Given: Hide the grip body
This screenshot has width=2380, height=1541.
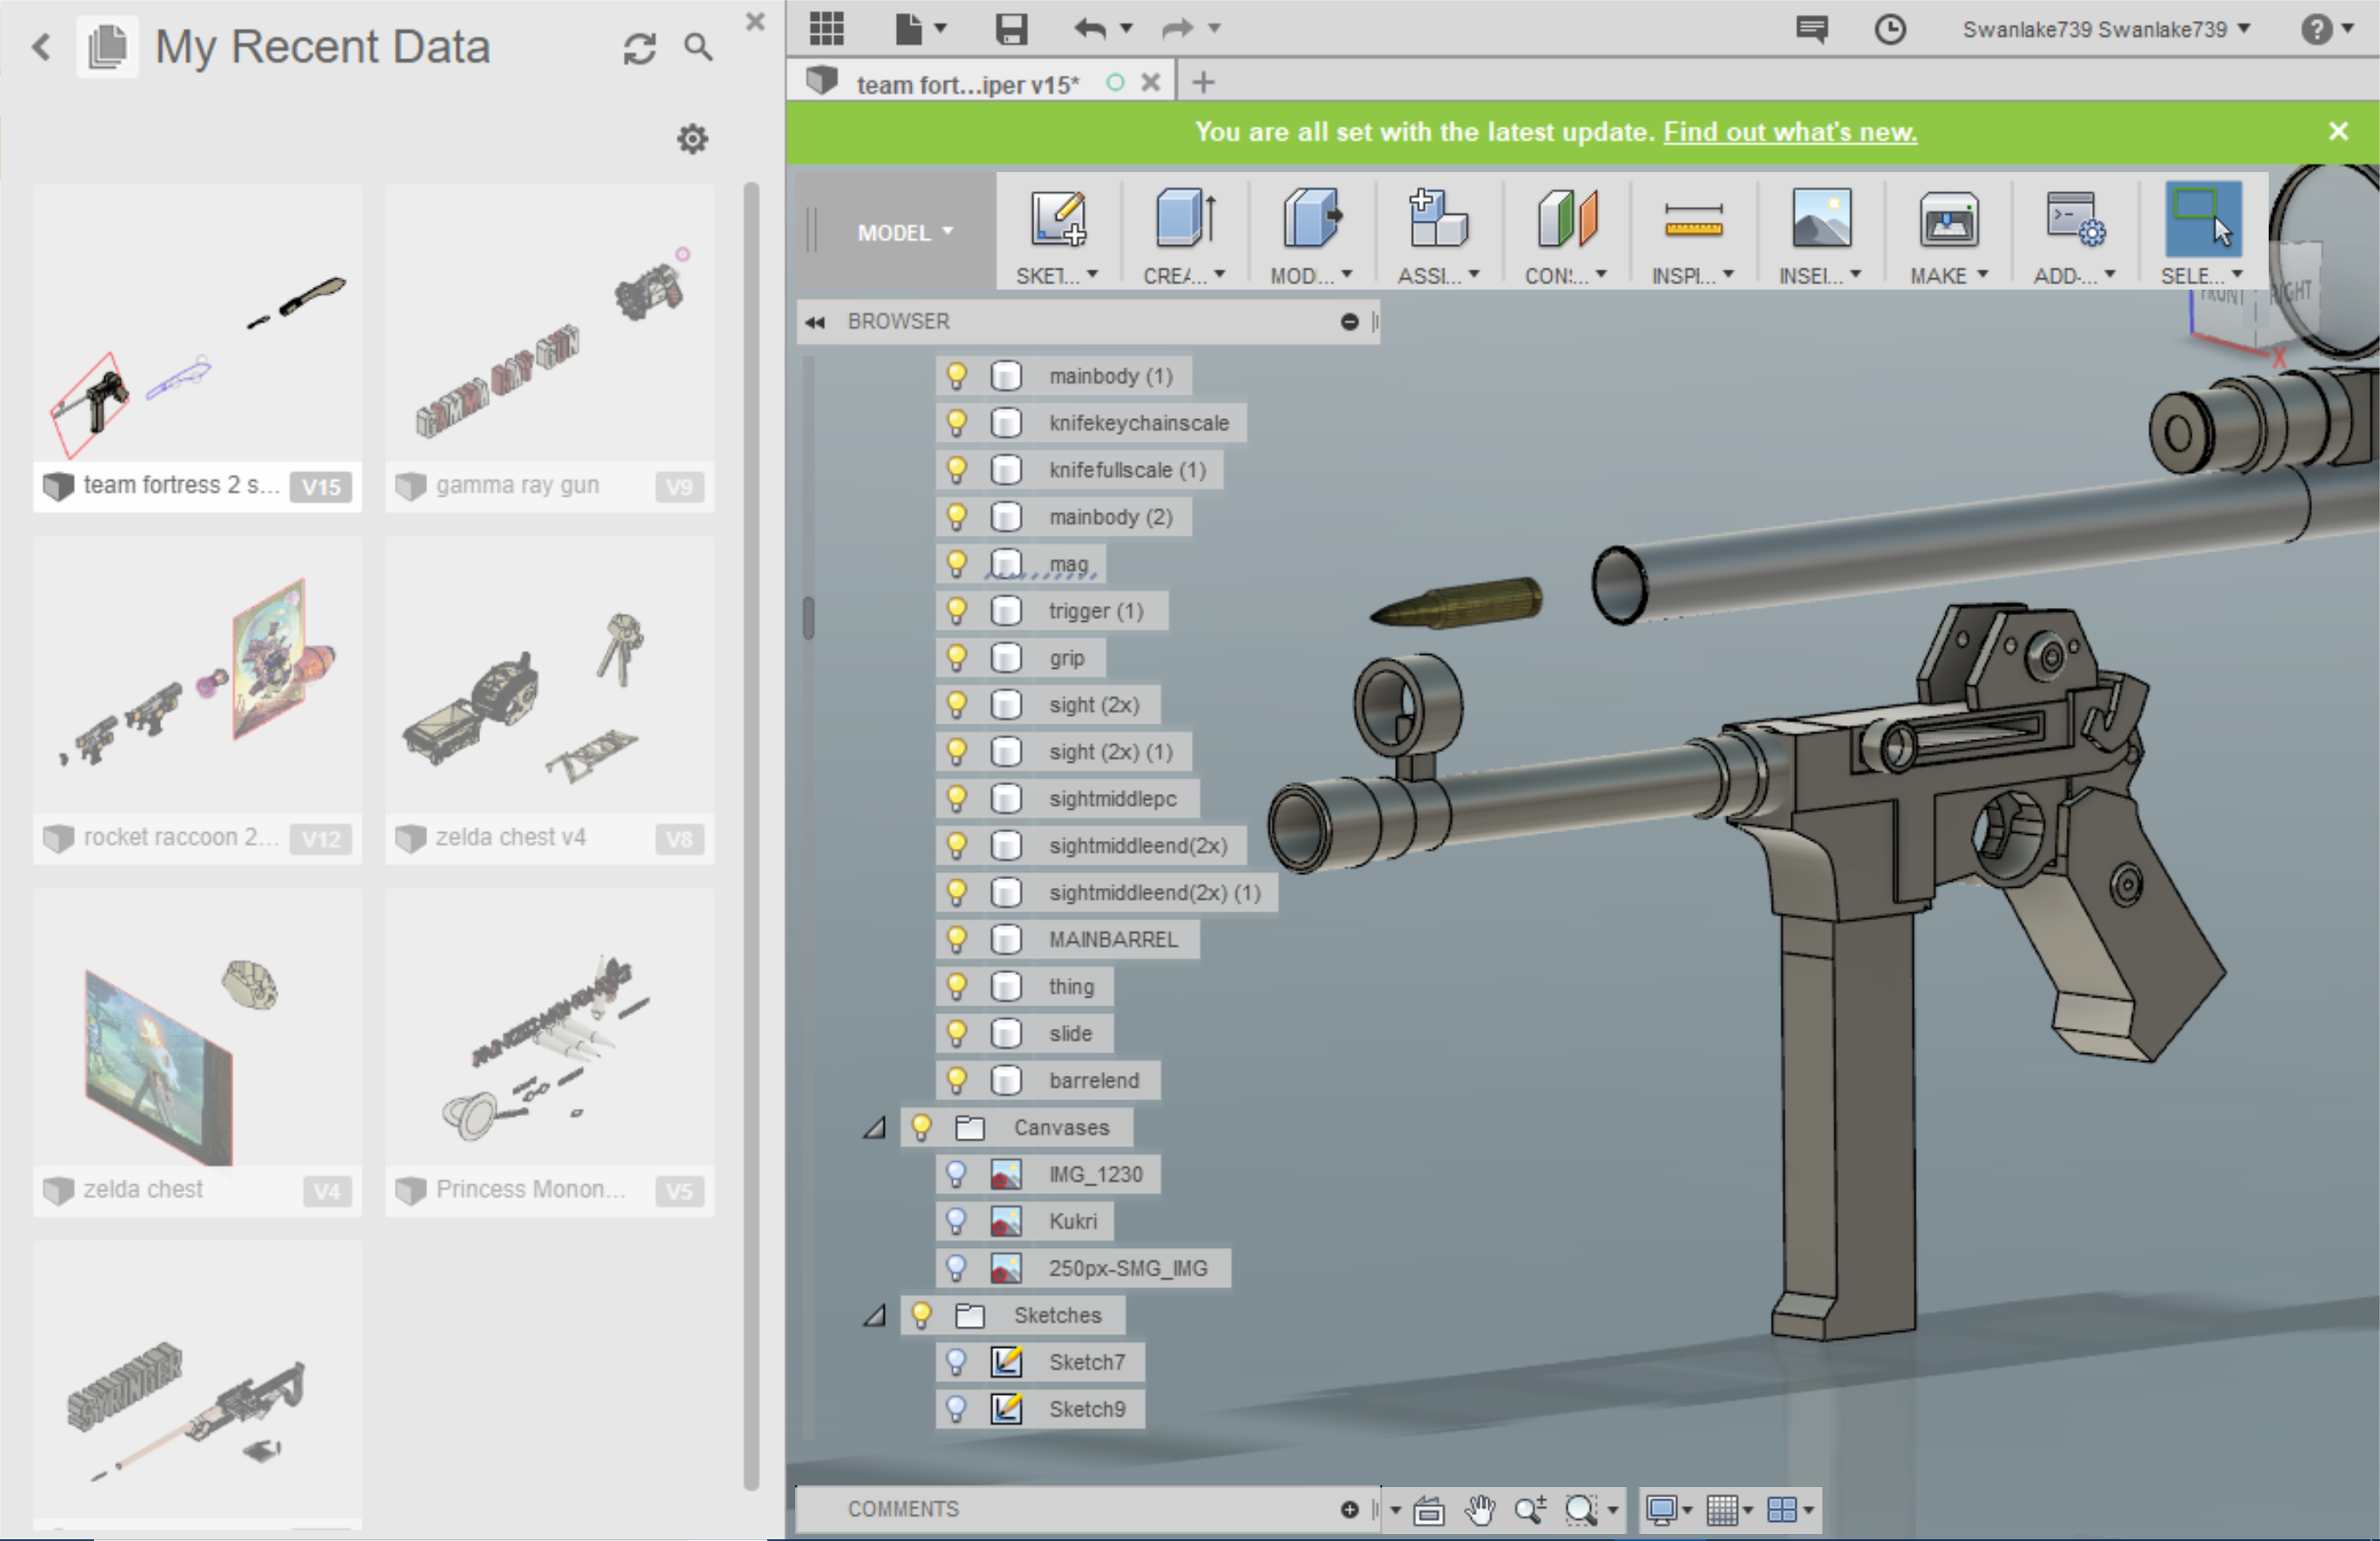Looking at the screenshot, I should coord(956,658).
